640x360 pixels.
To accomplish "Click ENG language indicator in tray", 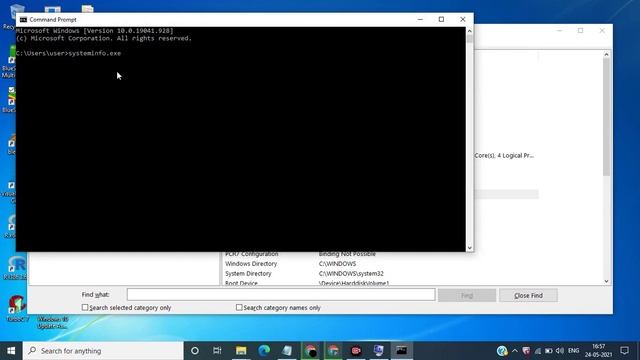I will 573,351.
